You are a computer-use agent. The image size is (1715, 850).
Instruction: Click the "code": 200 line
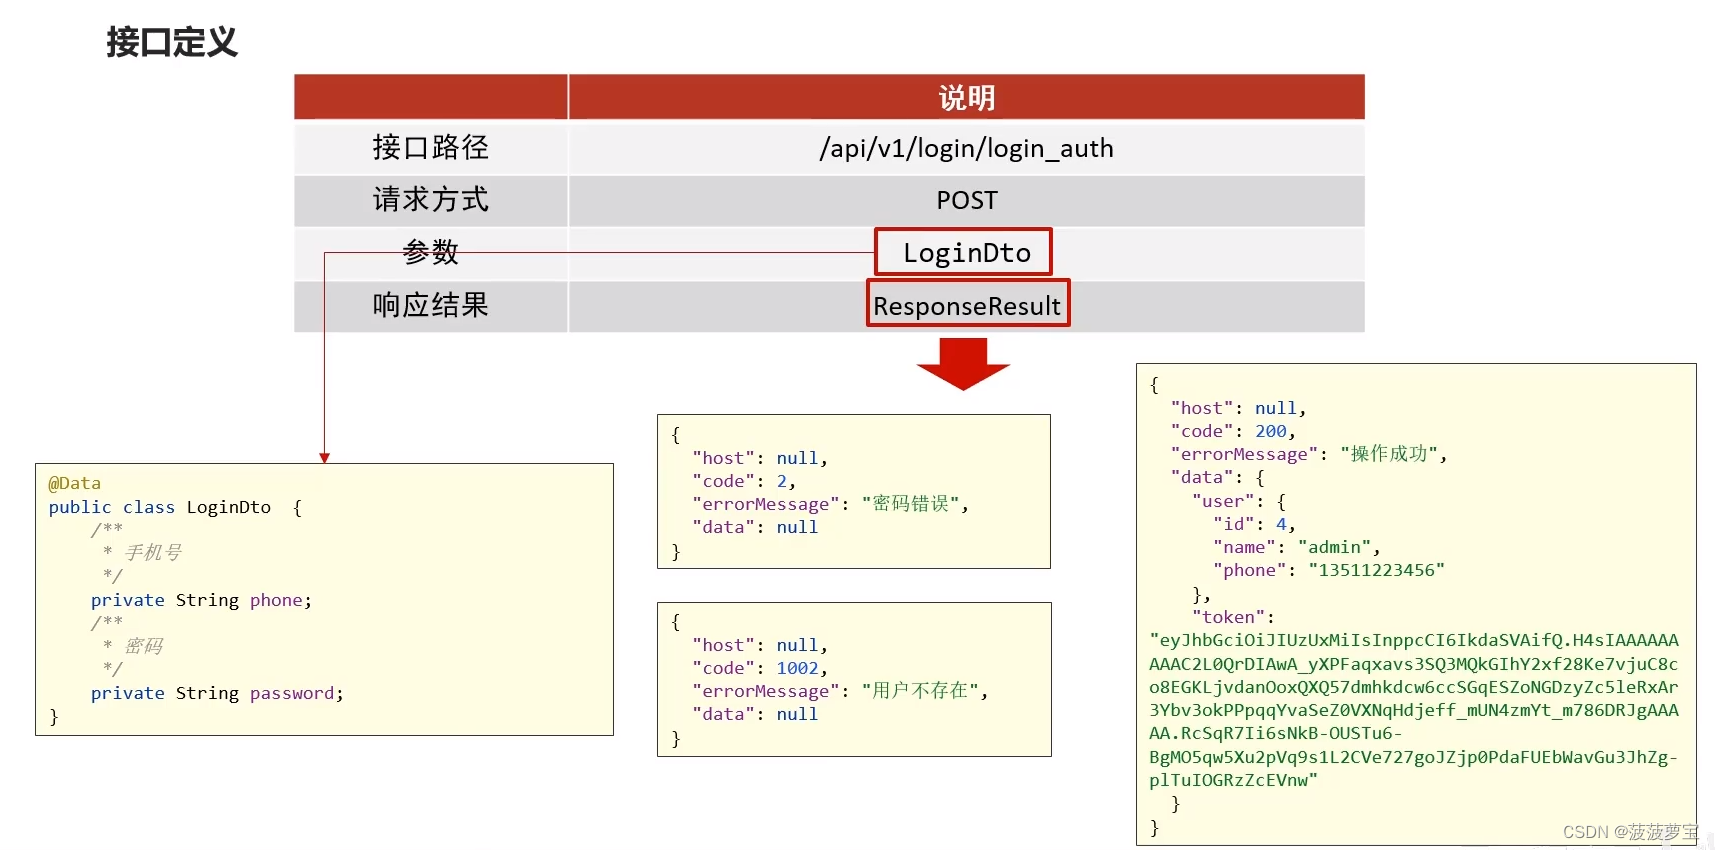(1234, 431)
